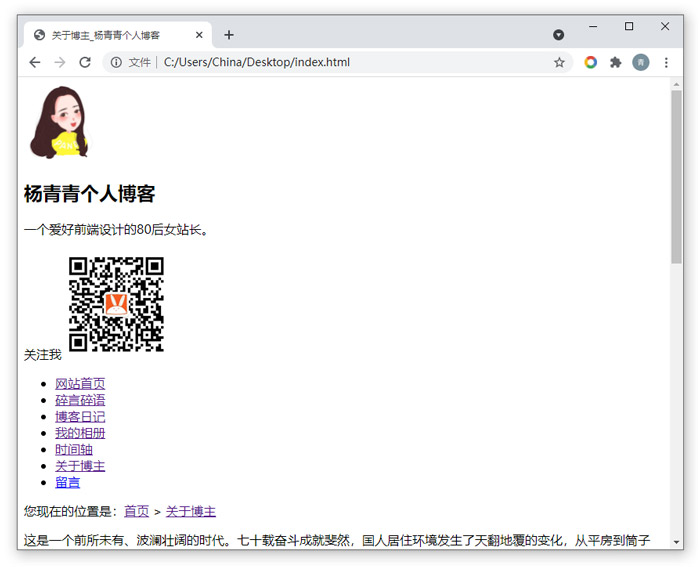Reload the page with refresh icon
The height and width of the screenshot is (567, 700).
85,63
